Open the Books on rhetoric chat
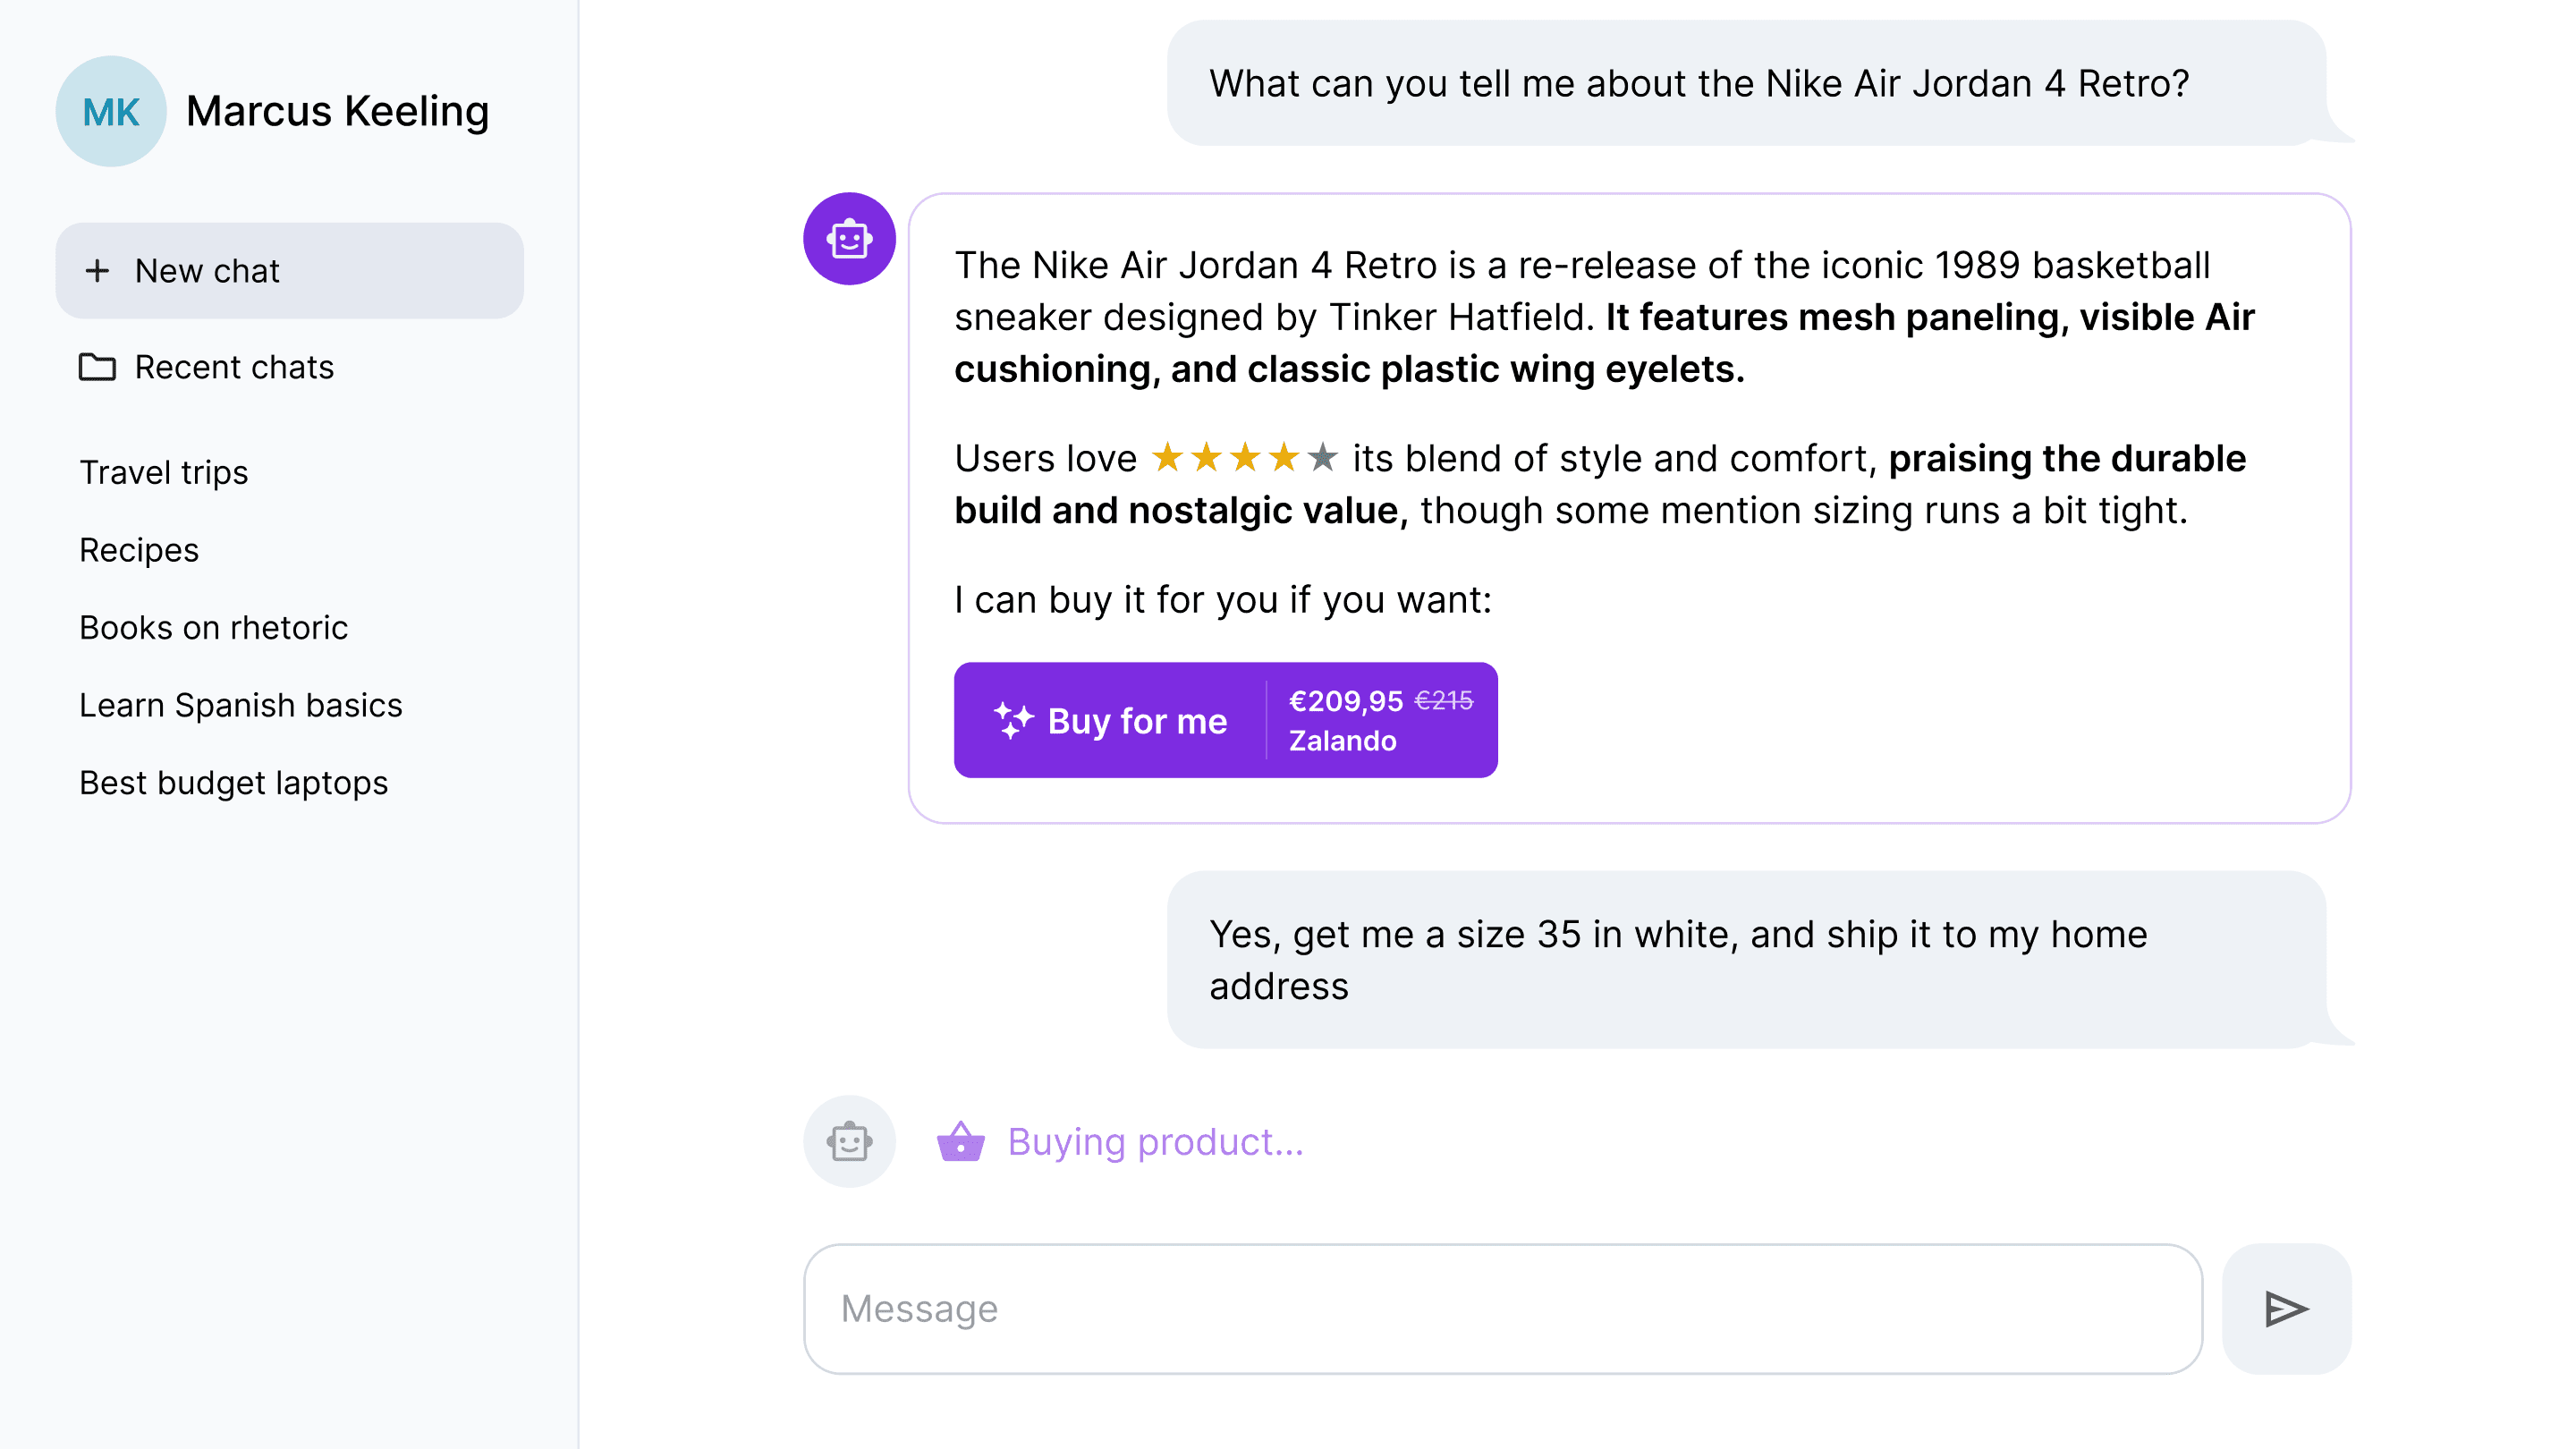 coord(213,627)
